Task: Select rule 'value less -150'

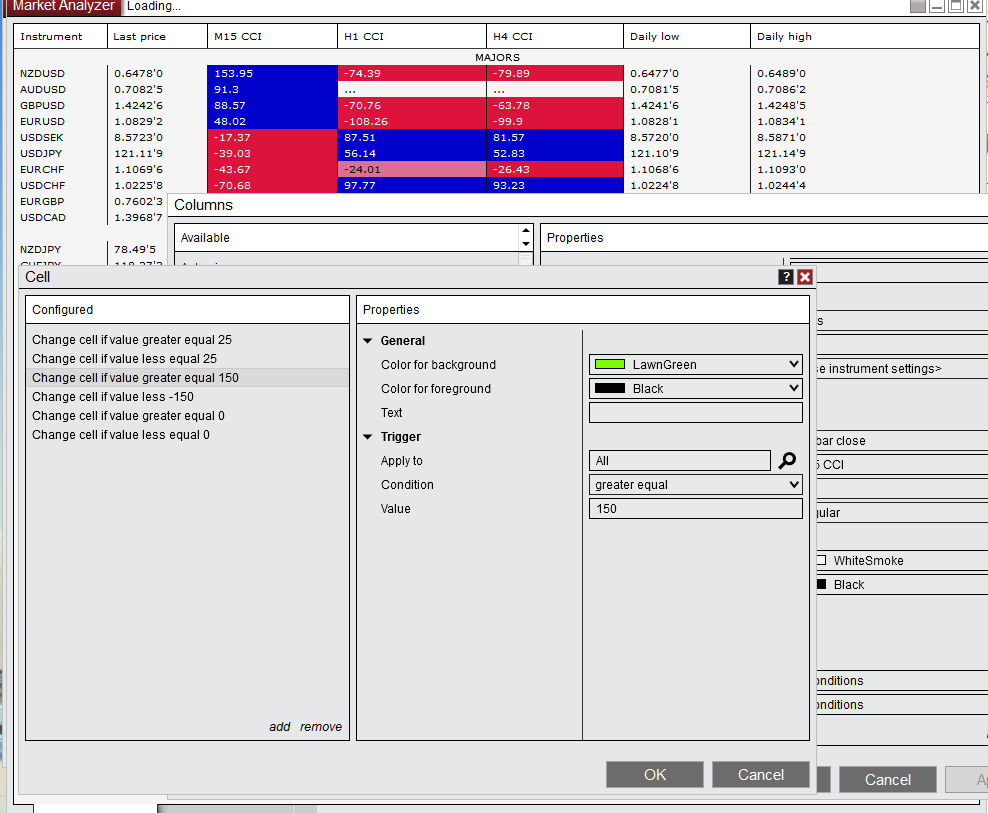Action: (187, 396)
